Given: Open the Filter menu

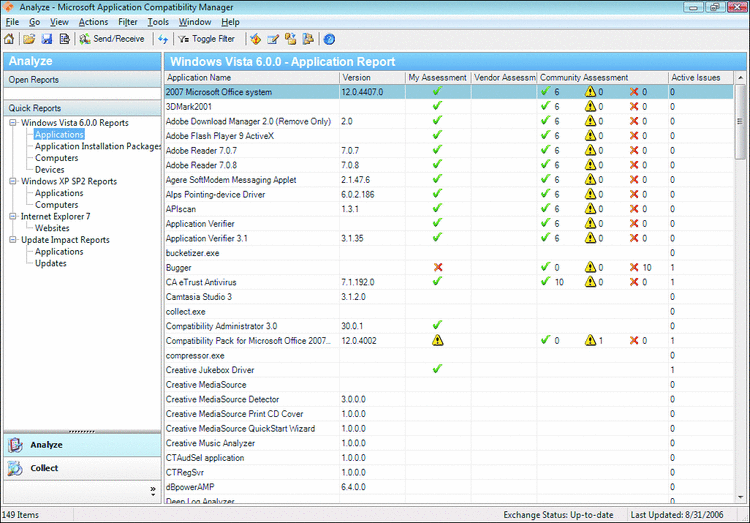Looking at the screenshot, I should point(128,22).
